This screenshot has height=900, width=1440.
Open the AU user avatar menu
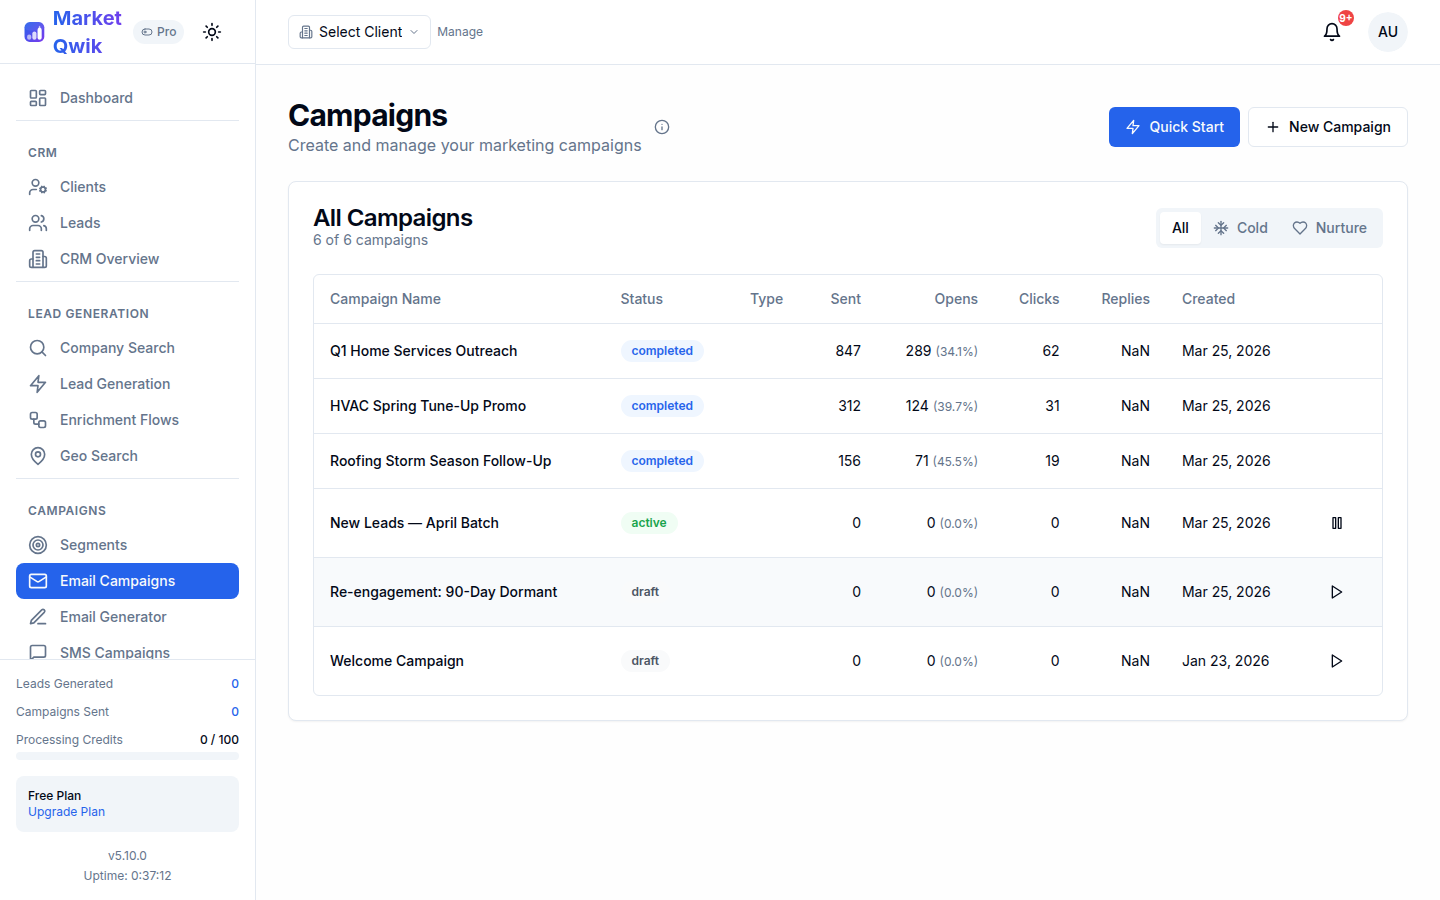(1388, 31)
